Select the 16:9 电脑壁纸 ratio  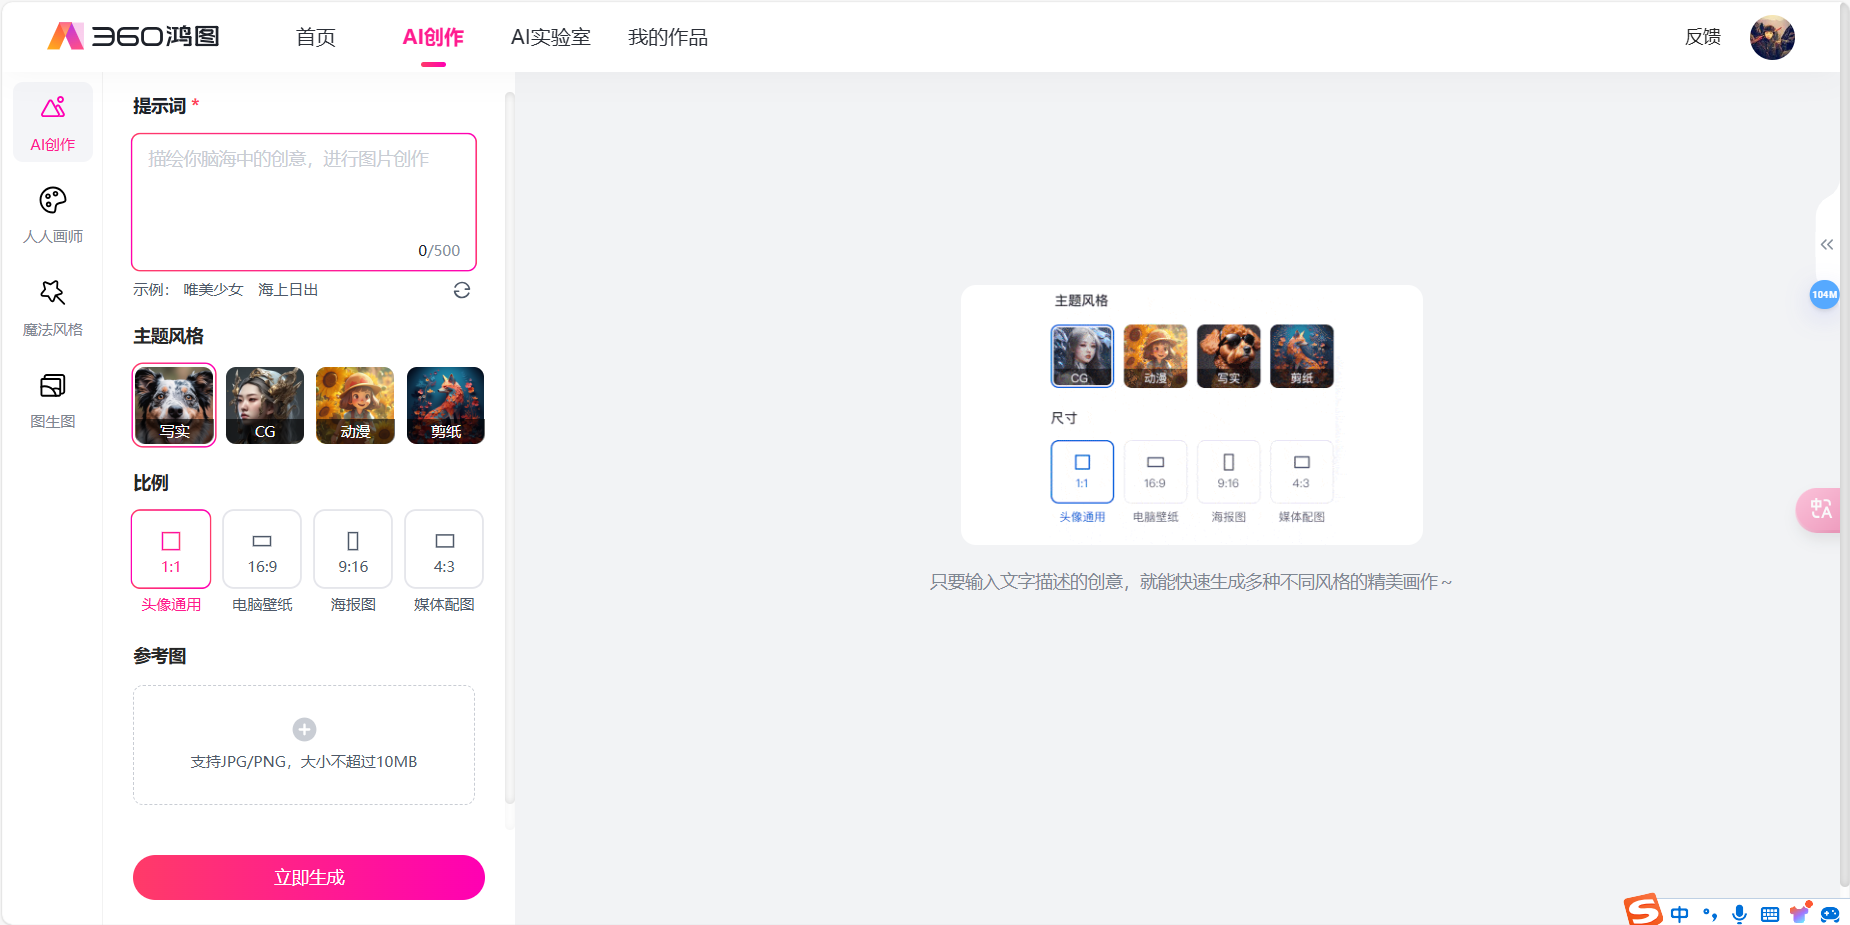pyautogui.click(x=261, y=548)
